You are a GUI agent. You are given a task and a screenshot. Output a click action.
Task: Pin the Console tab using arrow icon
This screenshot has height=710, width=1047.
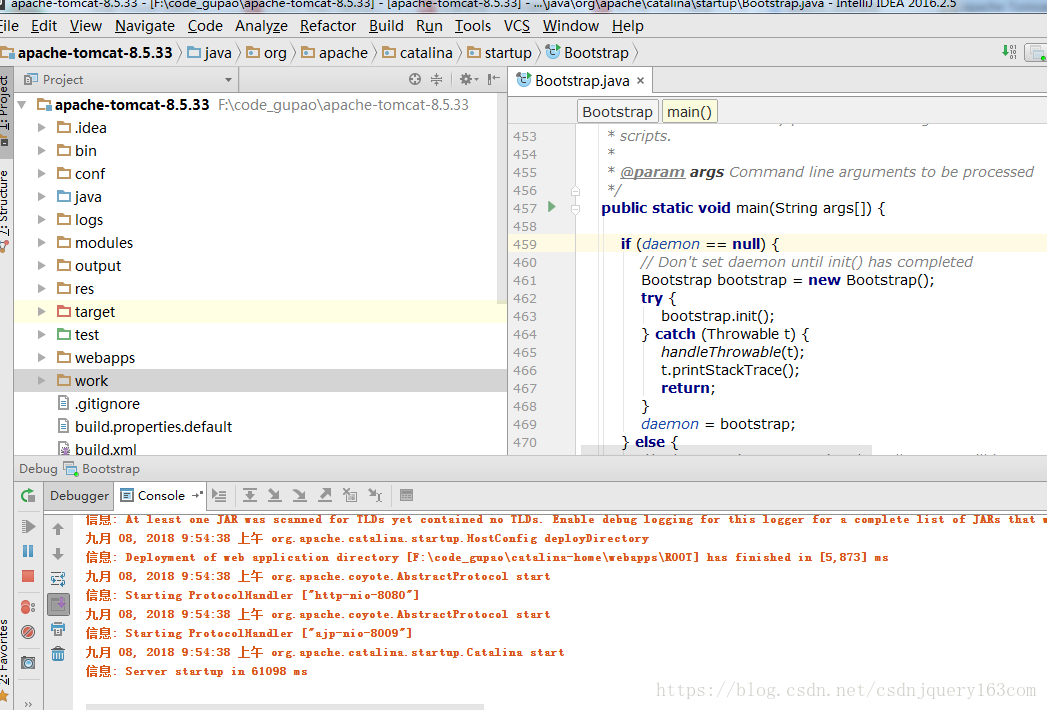[197, 495]
